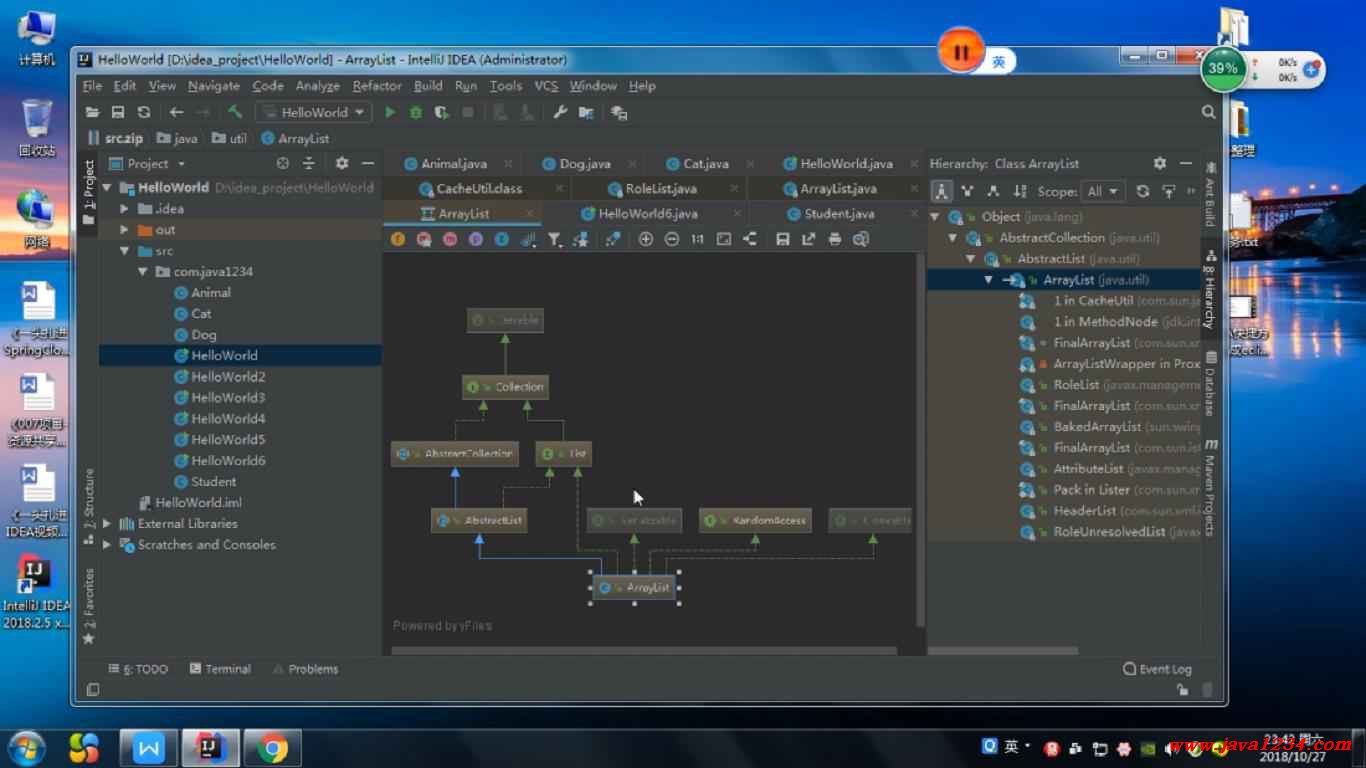The width and height of the screenshot is (1366, 768).
Task: Click scroll-from-source target icon in Project panel
Action: [283, 163]
